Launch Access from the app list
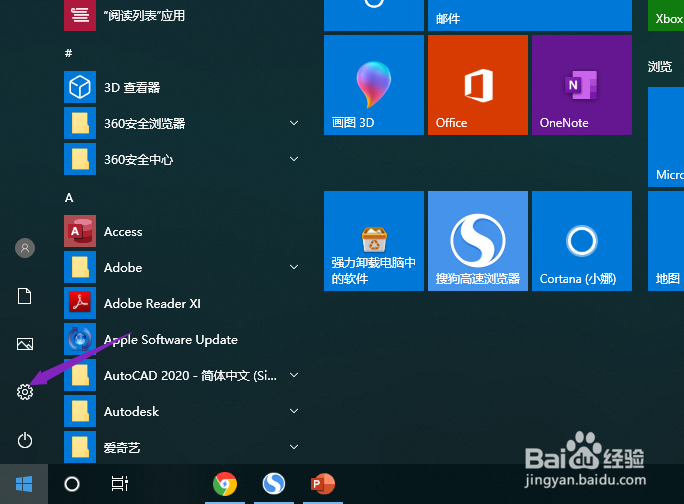Viewport: 684px width, 504px height. pos(182,231)
